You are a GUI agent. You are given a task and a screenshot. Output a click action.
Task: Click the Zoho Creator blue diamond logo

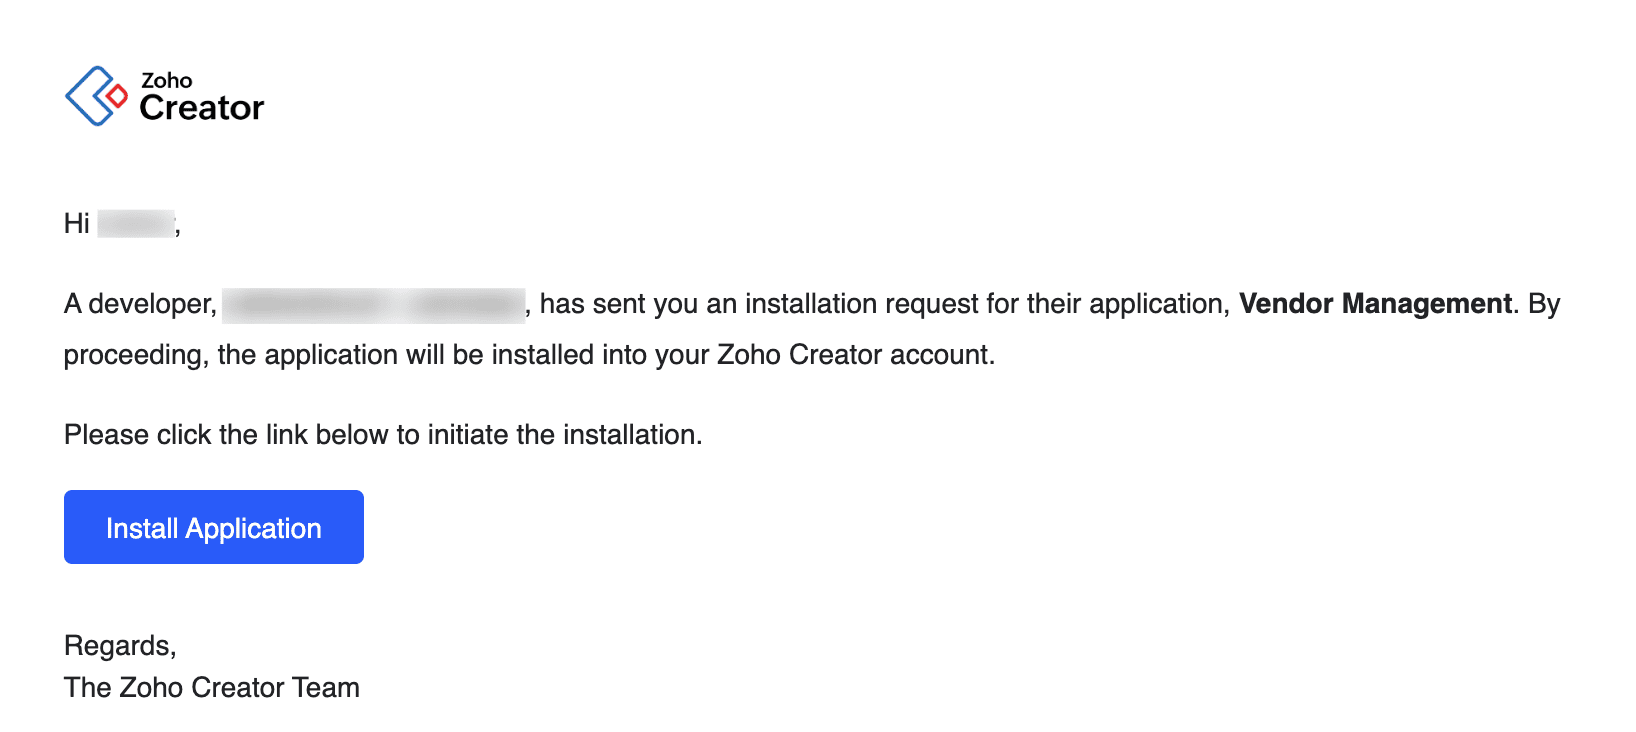(90, 96)
